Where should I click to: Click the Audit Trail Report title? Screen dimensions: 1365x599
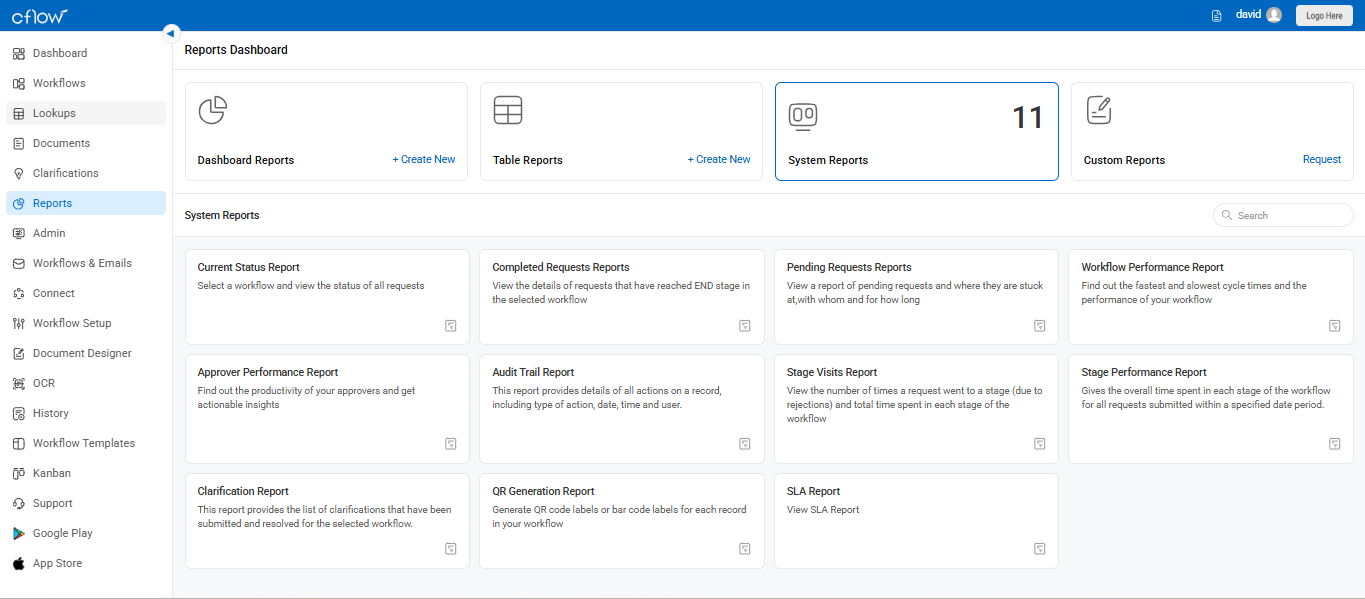coord(533,372)
